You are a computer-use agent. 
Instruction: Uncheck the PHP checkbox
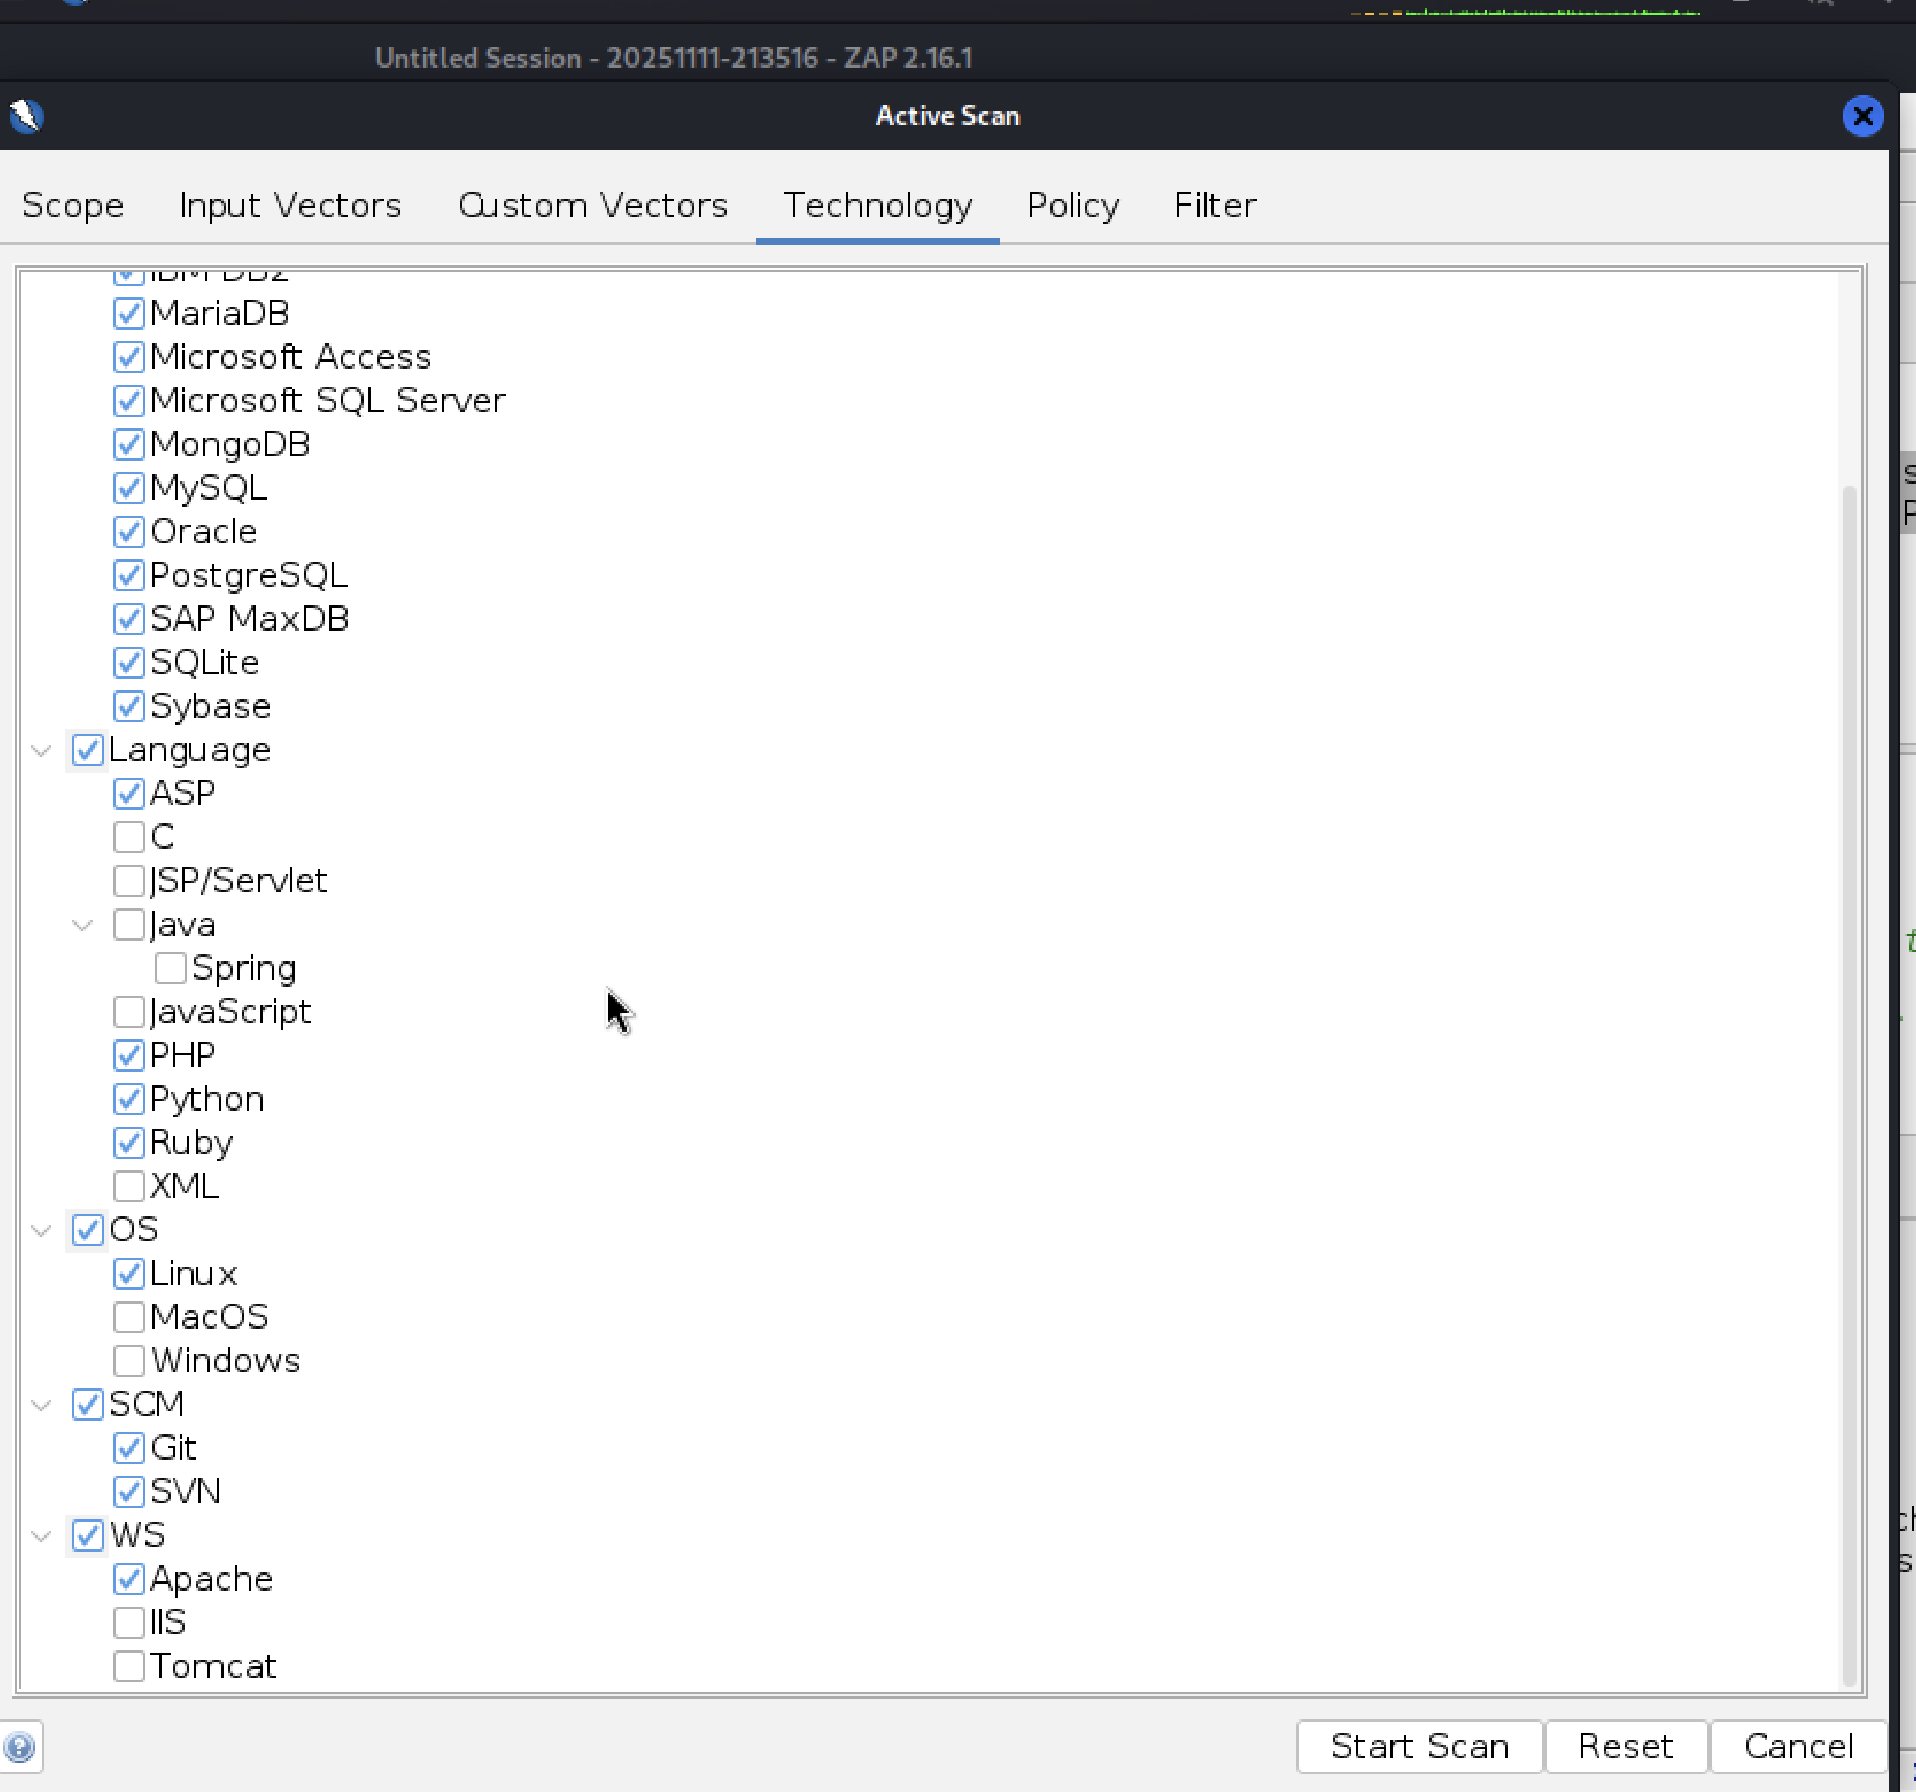(129, 1056)
